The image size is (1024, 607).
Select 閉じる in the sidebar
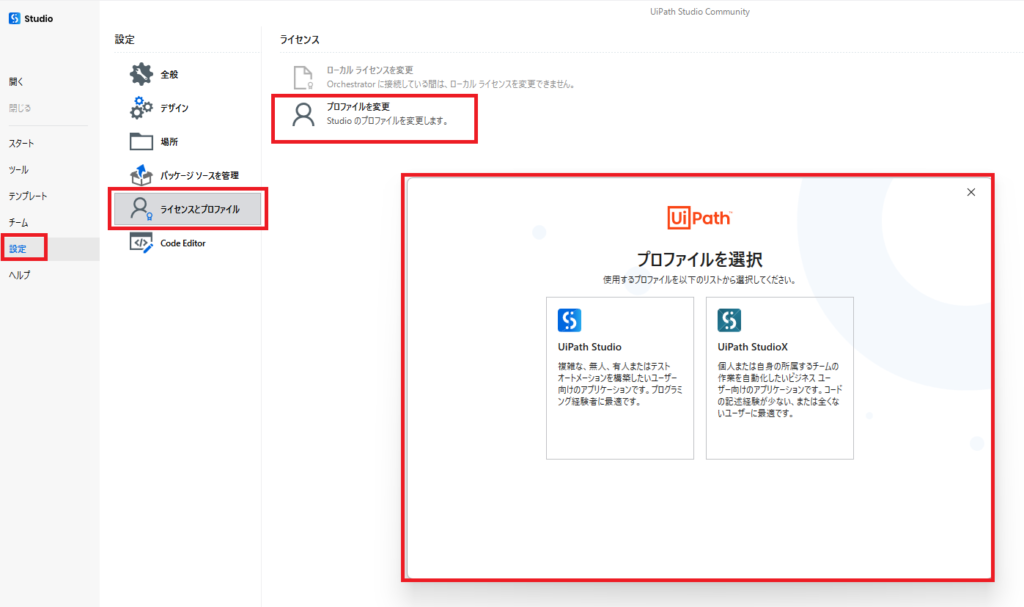(20, 108)
